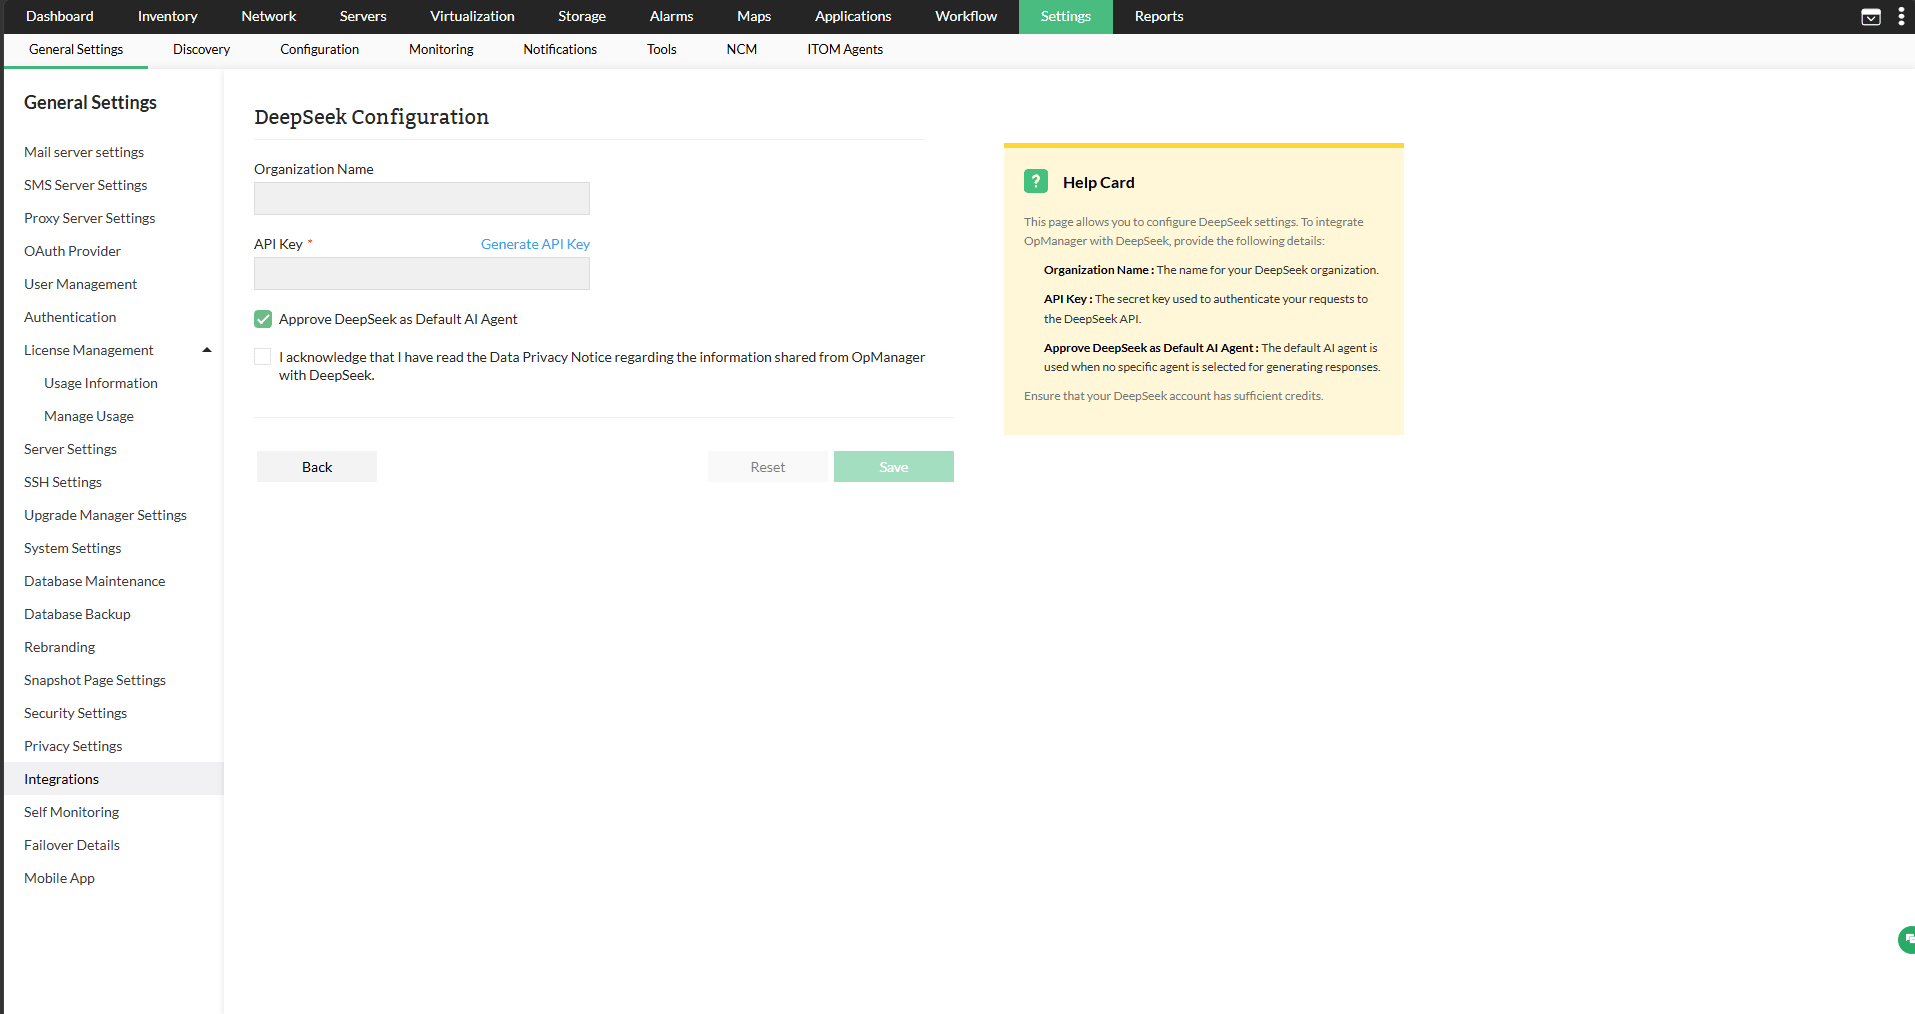This screenshot has height=1014, width=1915.
Task: Open SMS Server Settings
Action: [x=85, y=185]
